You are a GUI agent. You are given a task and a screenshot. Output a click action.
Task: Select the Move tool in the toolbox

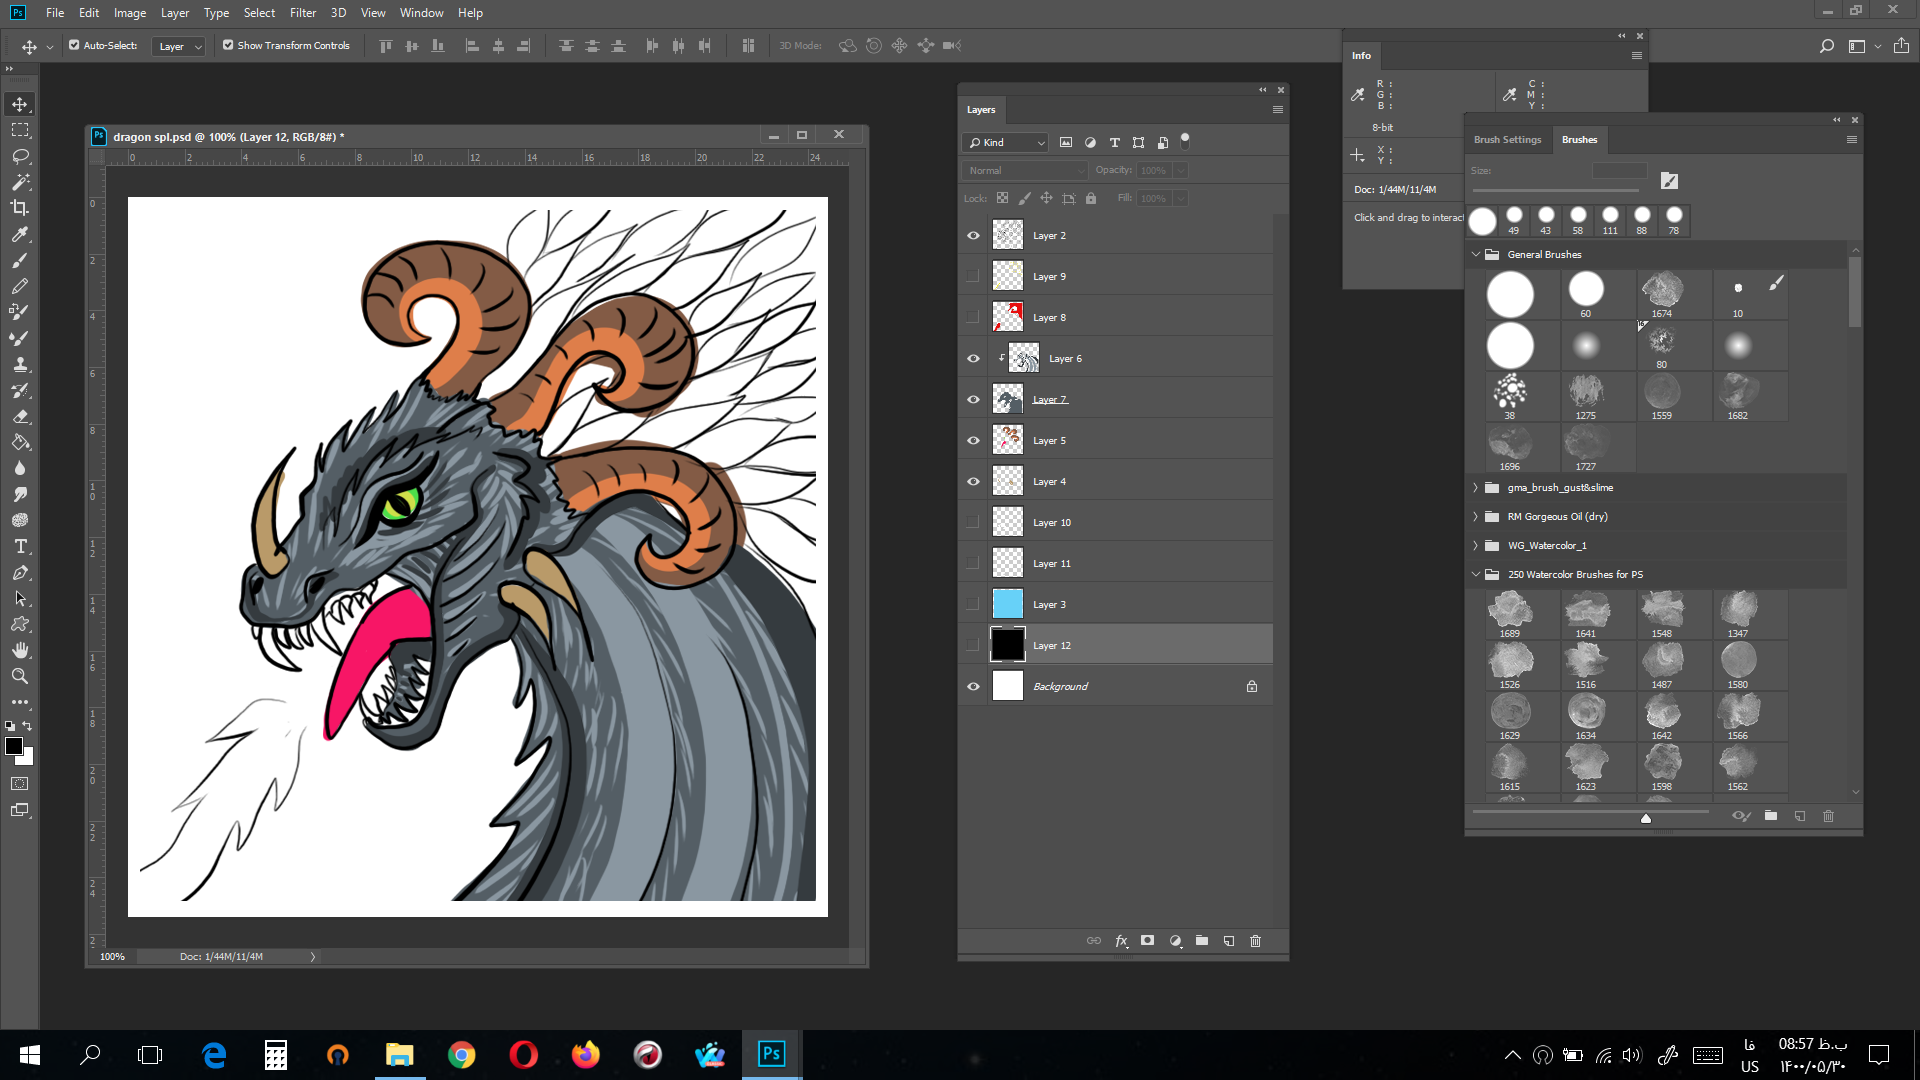(20, 104)
